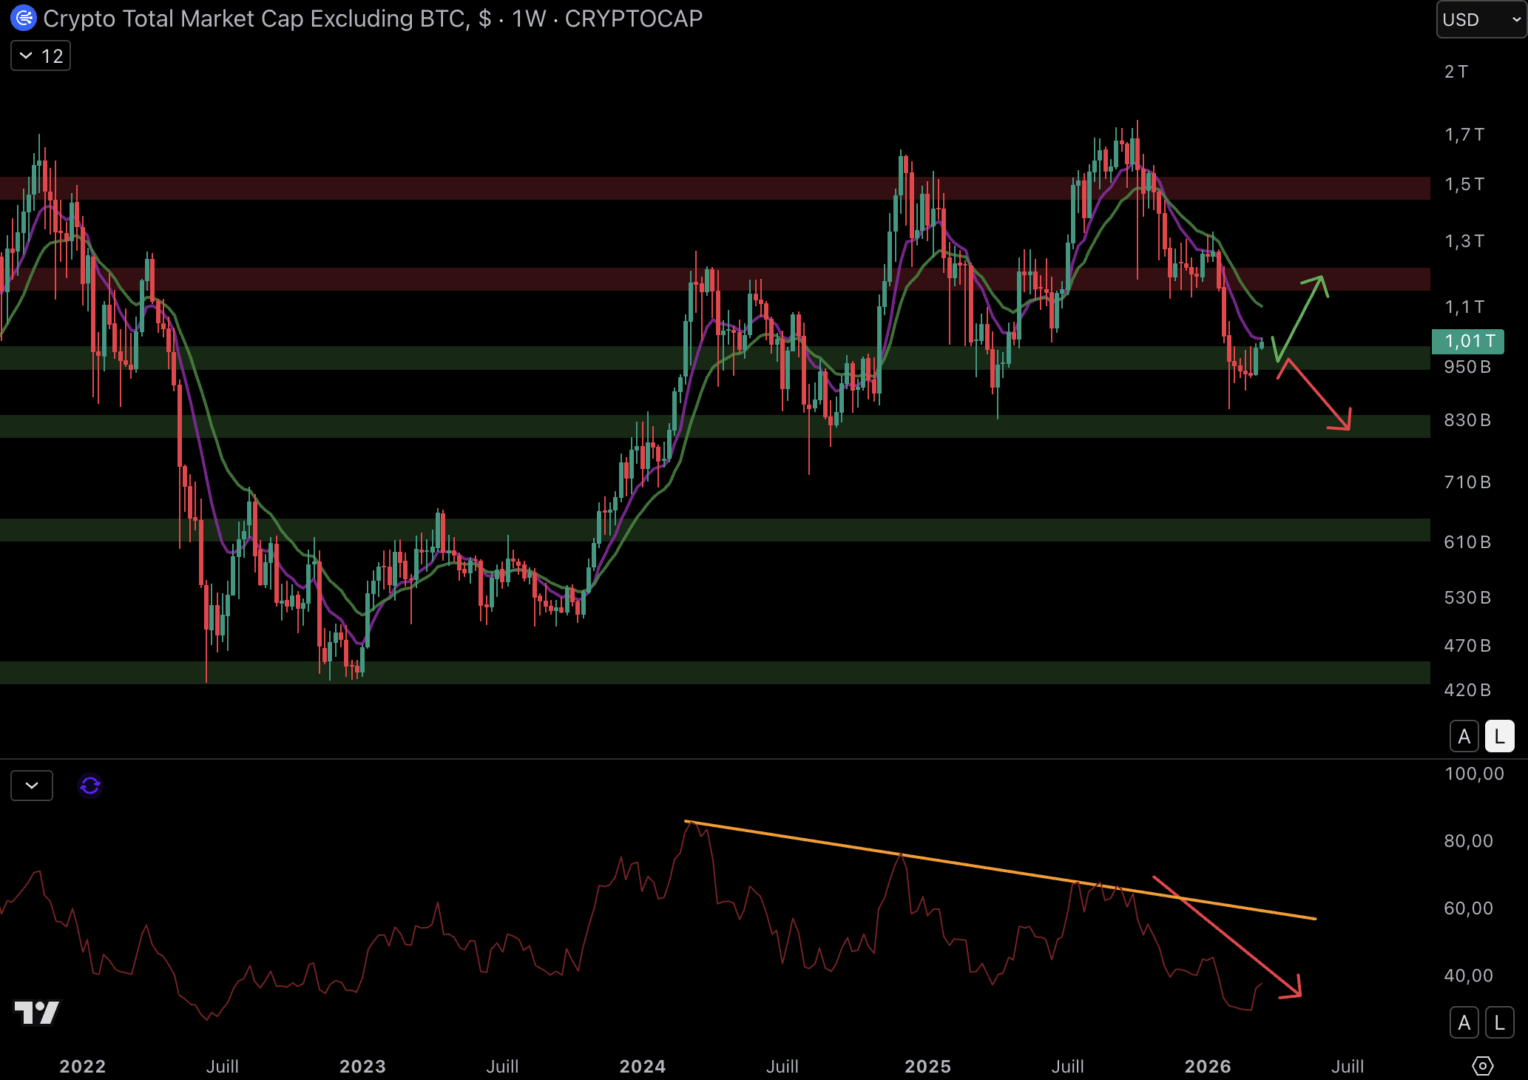The height and width of the screenshot is (1080, 1528).
Task: Select the orange trendline on the oscillator
Action: point(1000,869)
